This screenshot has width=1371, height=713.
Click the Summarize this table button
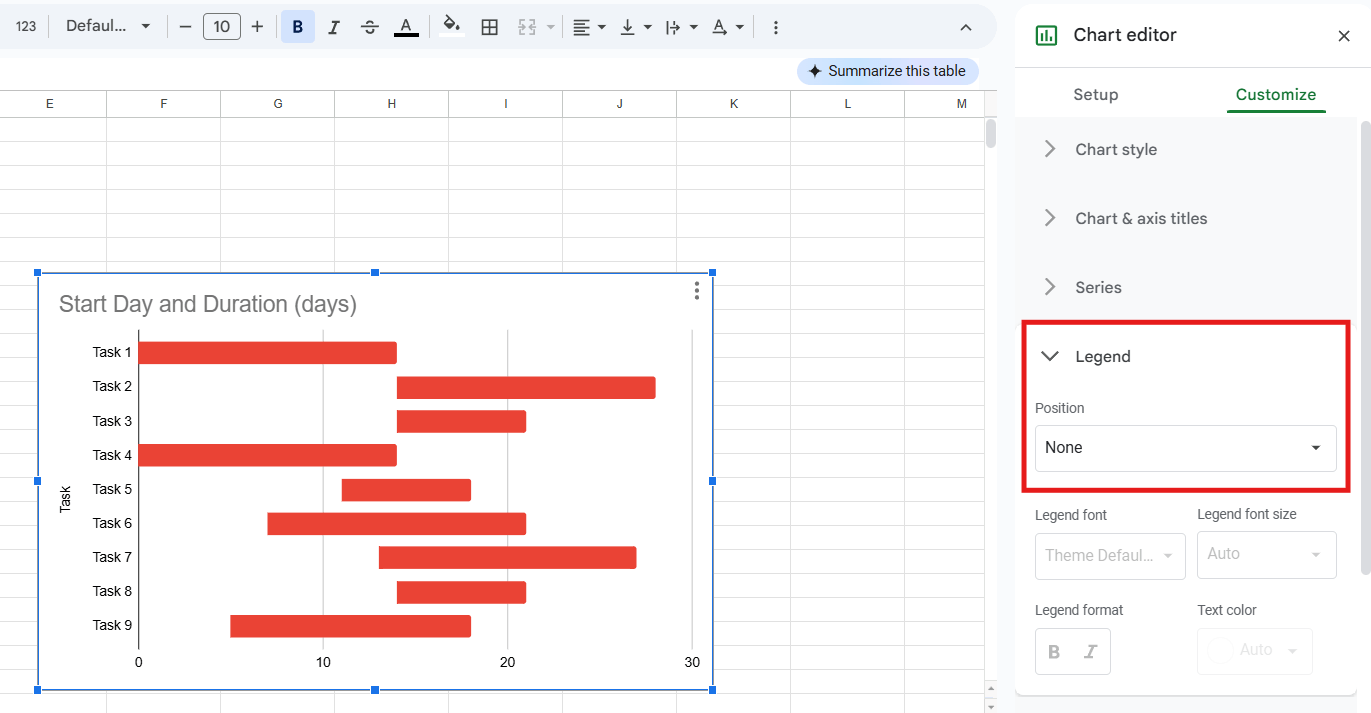(x=888, y=71)
